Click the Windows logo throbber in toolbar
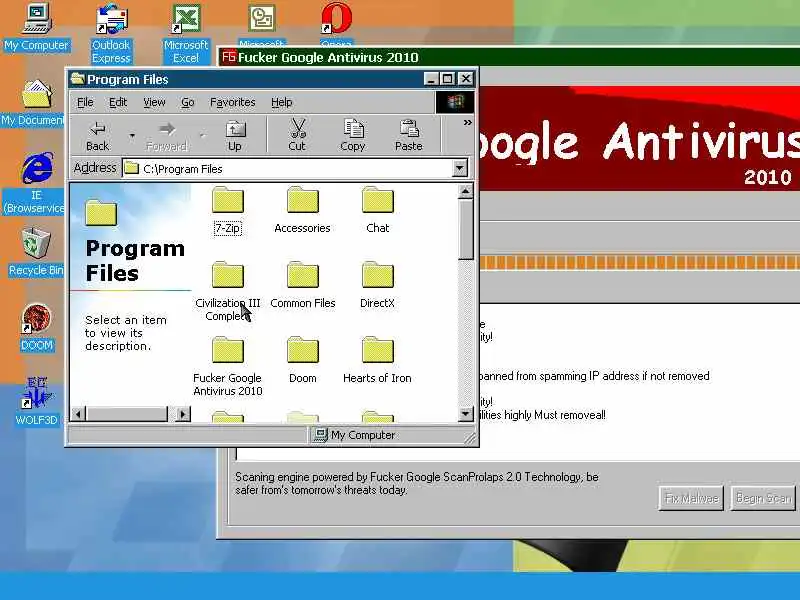The width and height of the screenshot is (800, 600). 455,102
